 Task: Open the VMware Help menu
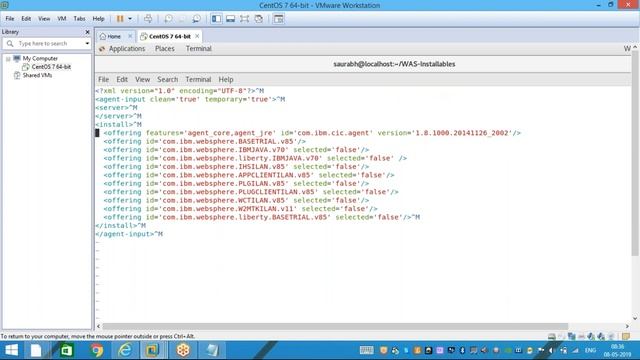point(98,19)
